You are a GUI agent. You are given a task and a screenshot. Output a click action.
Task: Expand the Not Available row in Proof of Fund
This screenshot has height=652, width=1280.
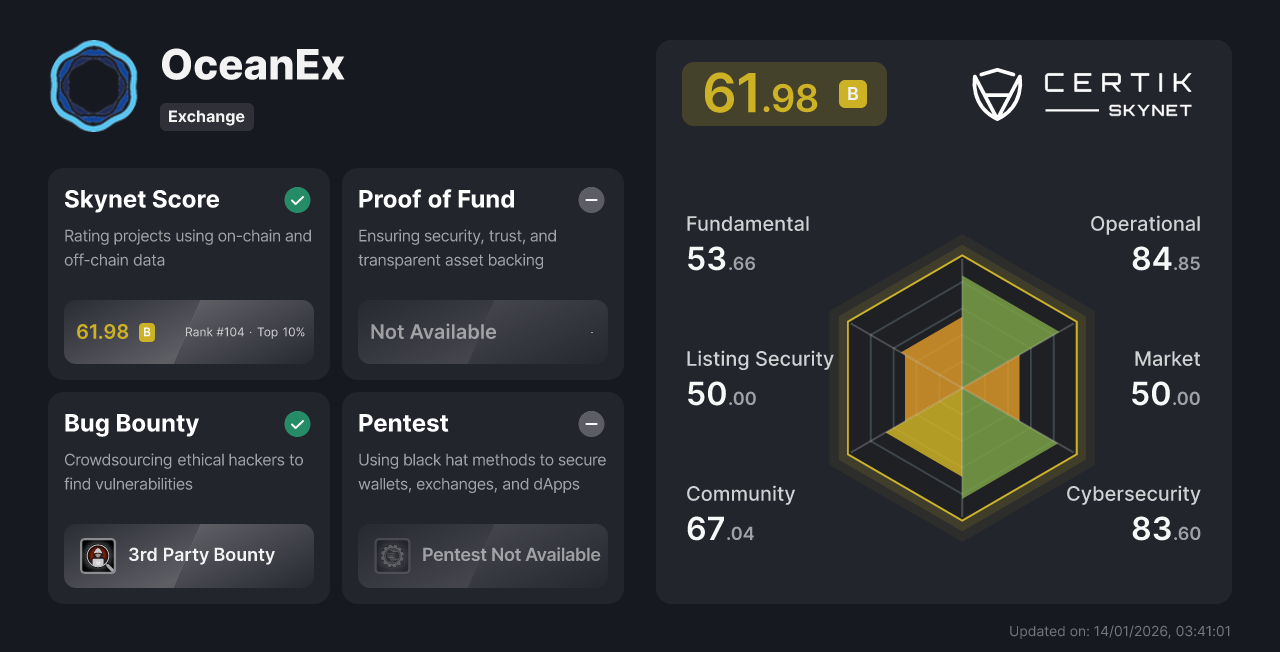(x=483, y=332)
